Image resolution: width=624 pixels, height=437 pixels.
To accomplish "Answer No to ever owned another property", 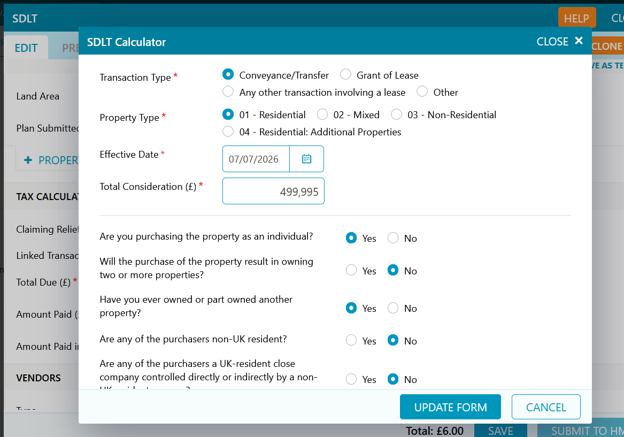I will click(x=393, y=308).
